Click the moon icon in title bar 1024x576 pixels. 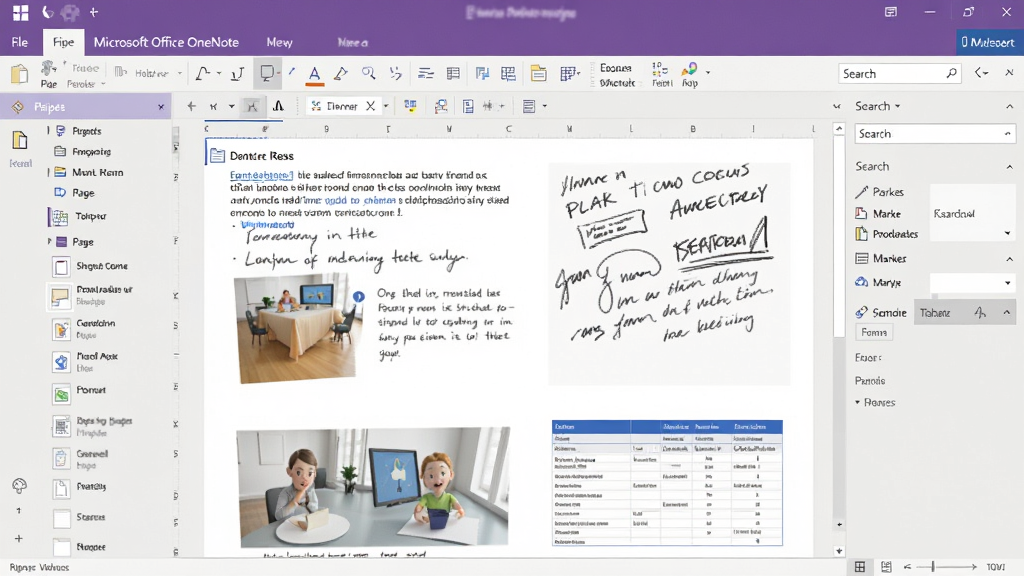pyautogui.click(x=48, y=12)
